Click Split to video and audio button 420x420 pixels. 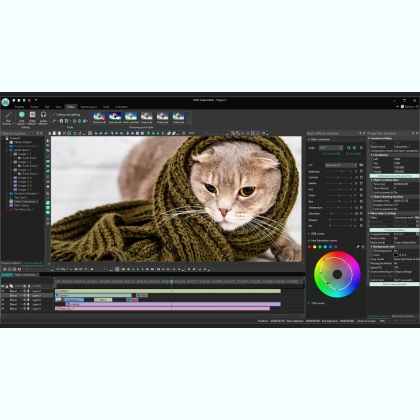tap(394, 284)
